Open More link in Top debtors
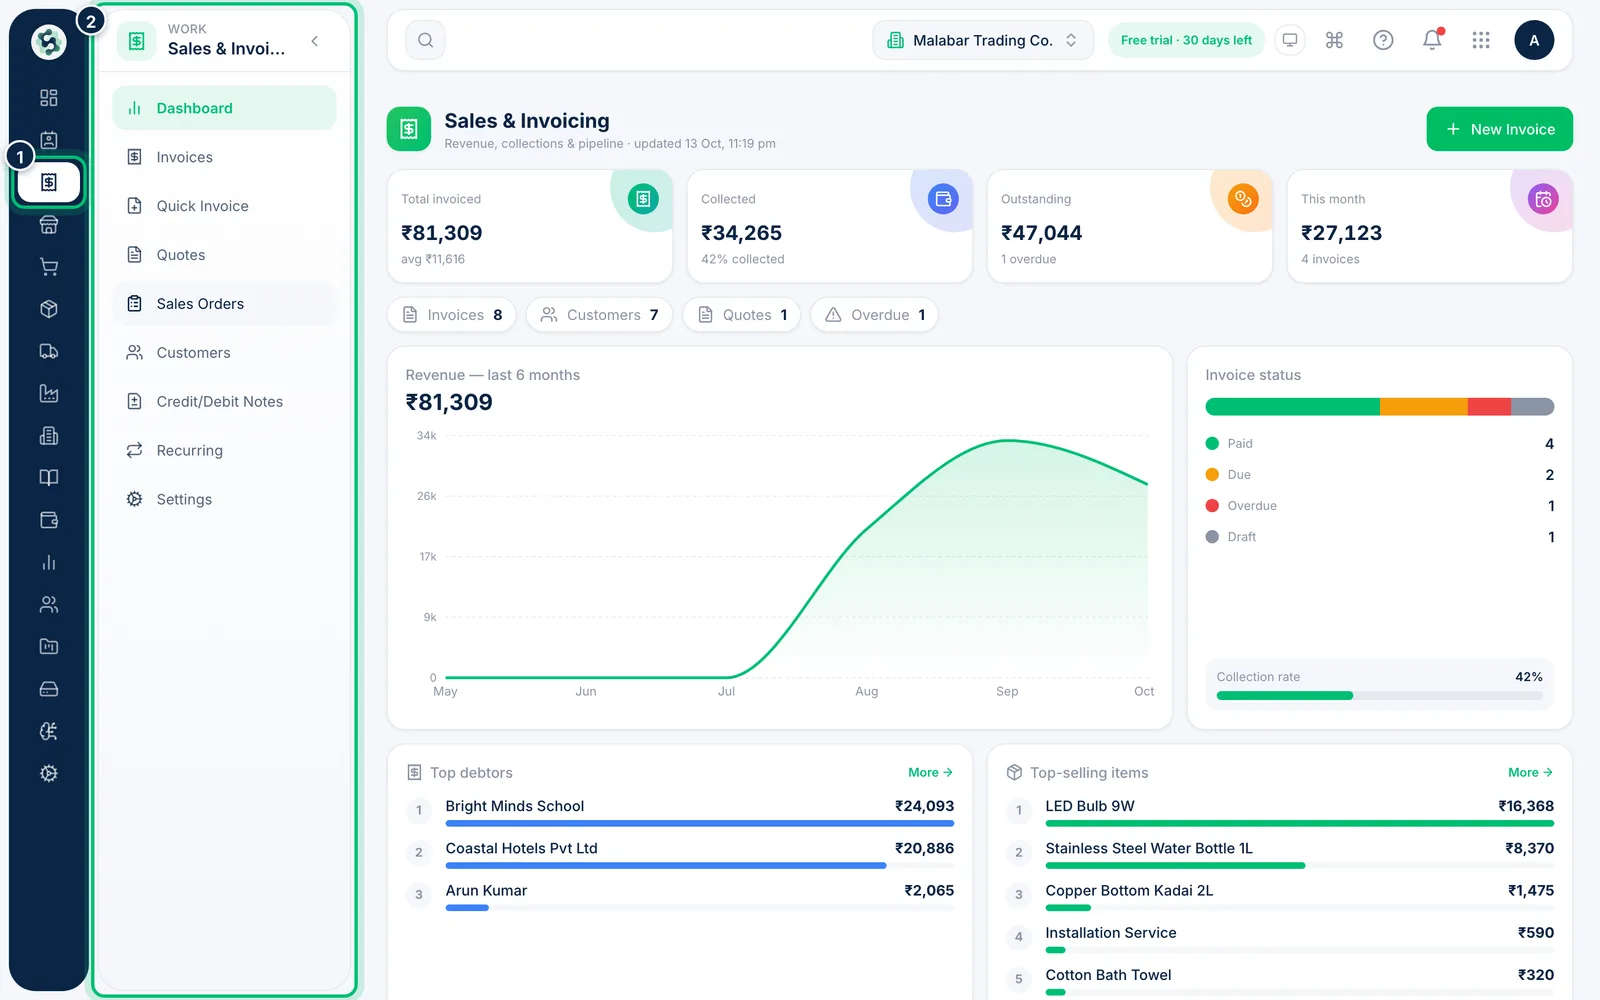 tap(930, 773)
